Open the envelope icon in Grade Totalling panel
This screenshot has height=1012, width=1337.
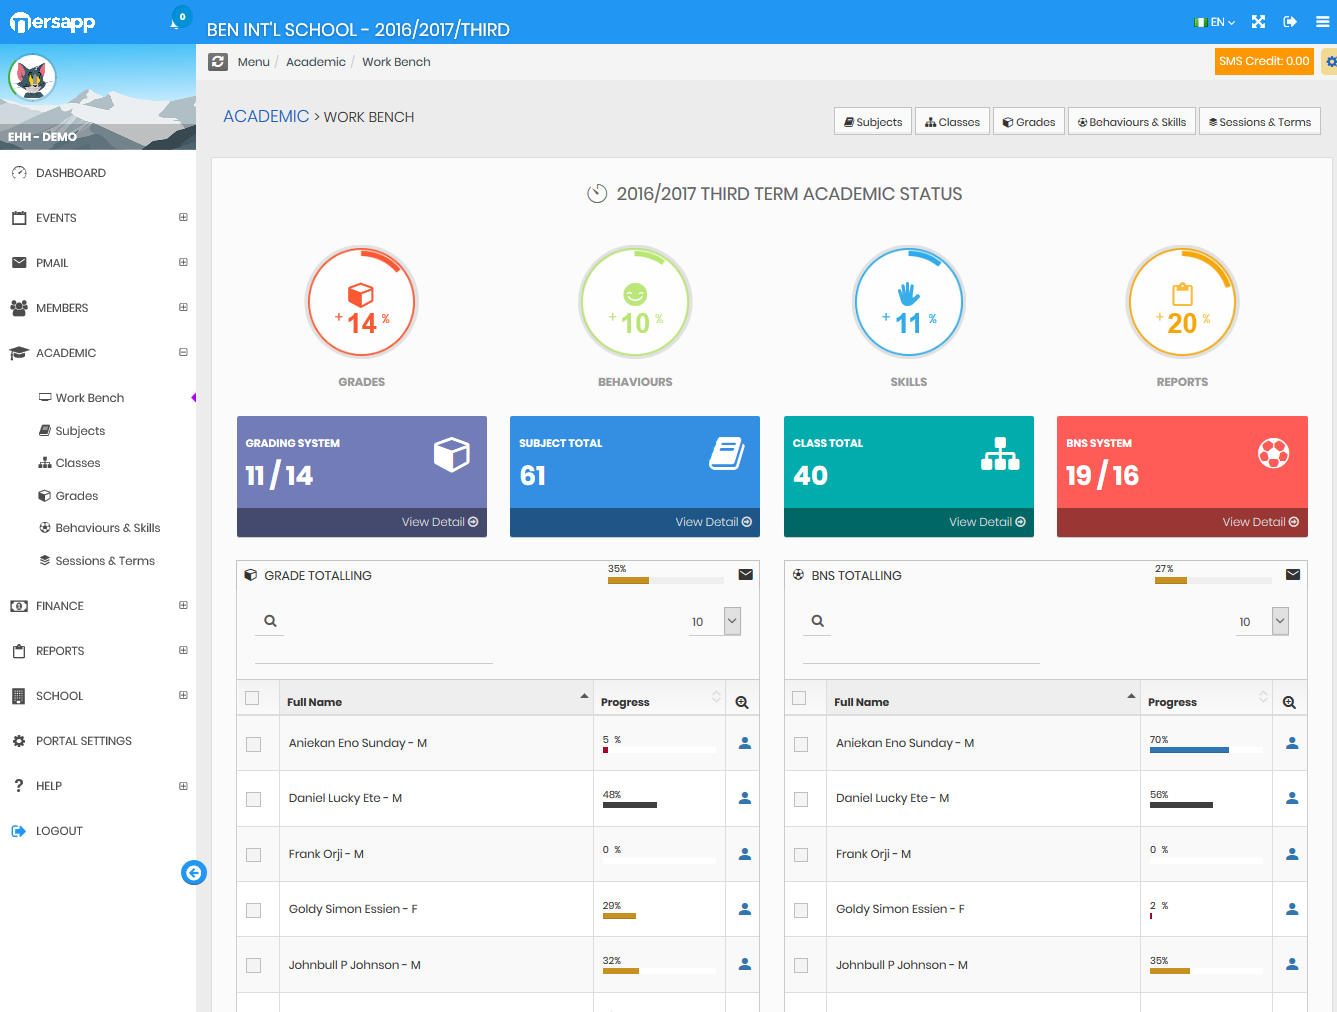(x=745, y=574)
